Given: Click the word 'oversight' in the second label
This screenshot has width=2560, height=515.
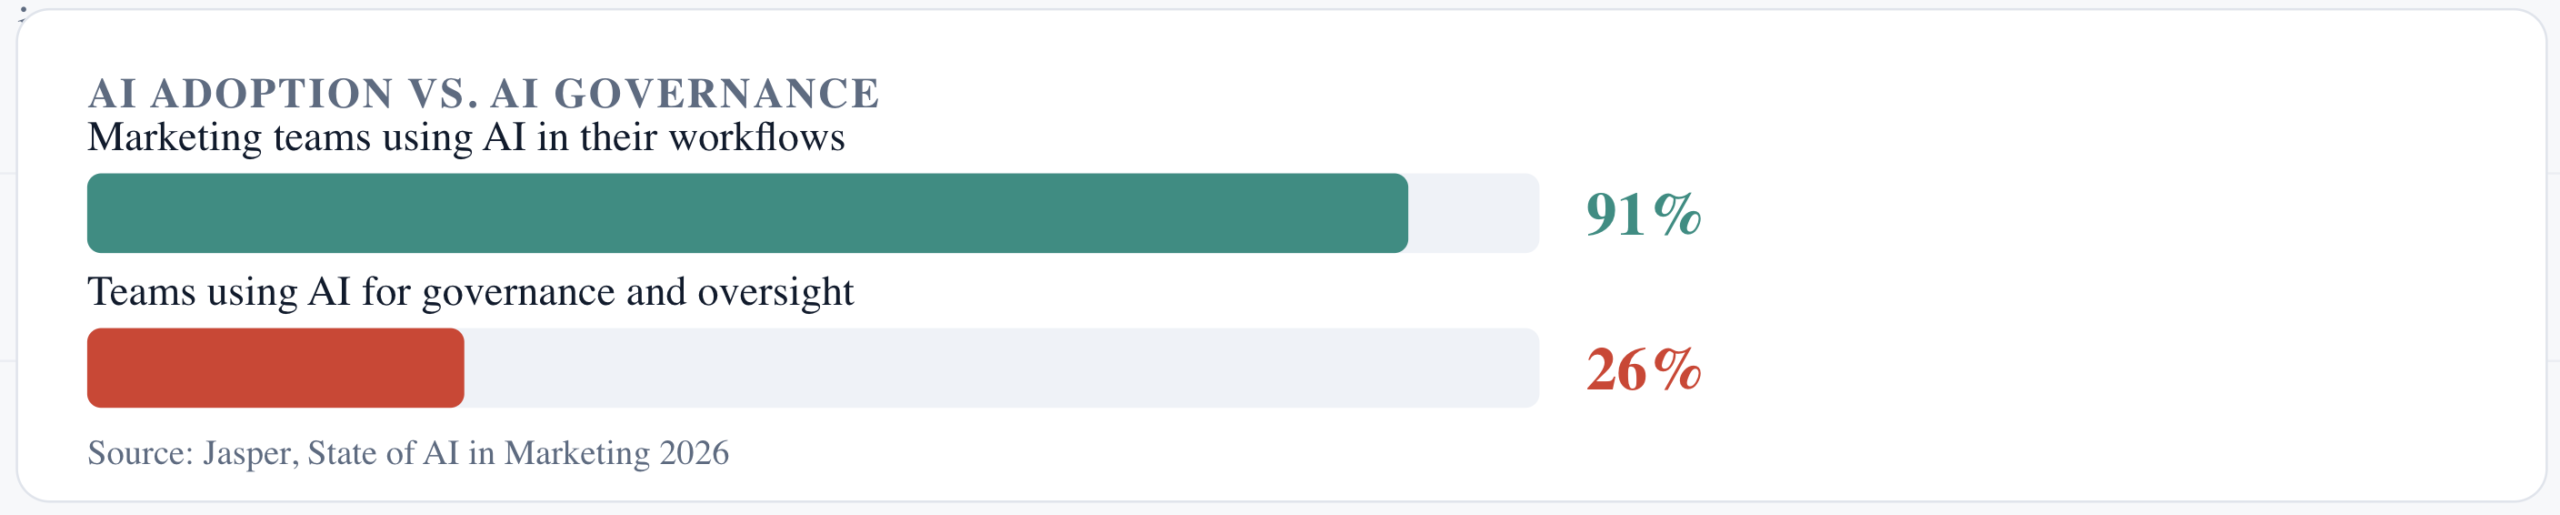Looking at the screenshot, I should (775, 294).
